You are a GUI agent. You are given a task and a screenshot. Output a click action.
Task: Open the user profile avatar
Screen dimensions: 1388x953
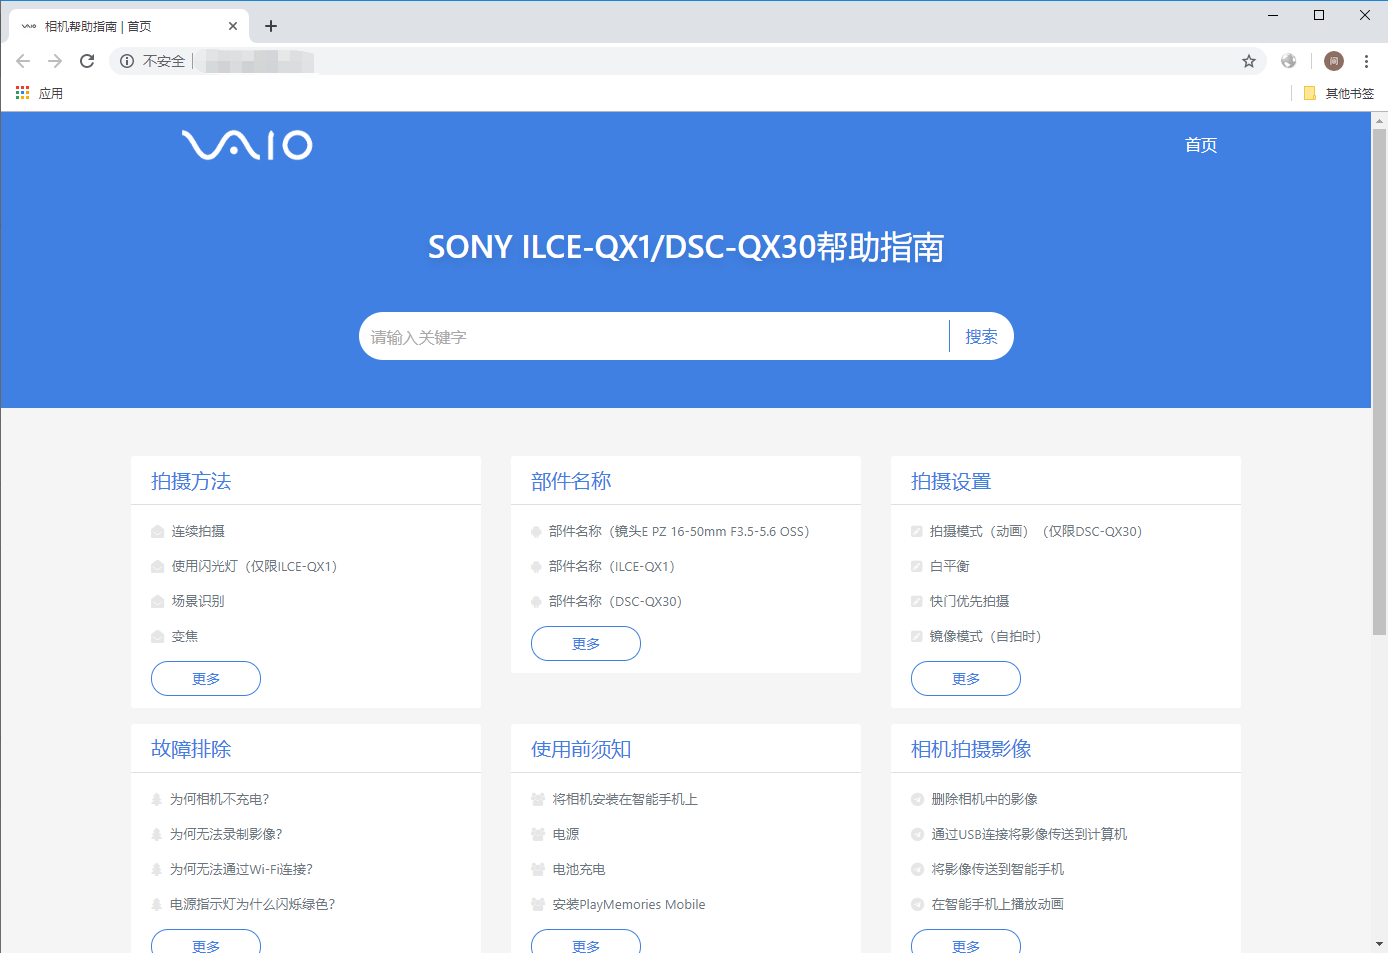[x=1334, y=61]
